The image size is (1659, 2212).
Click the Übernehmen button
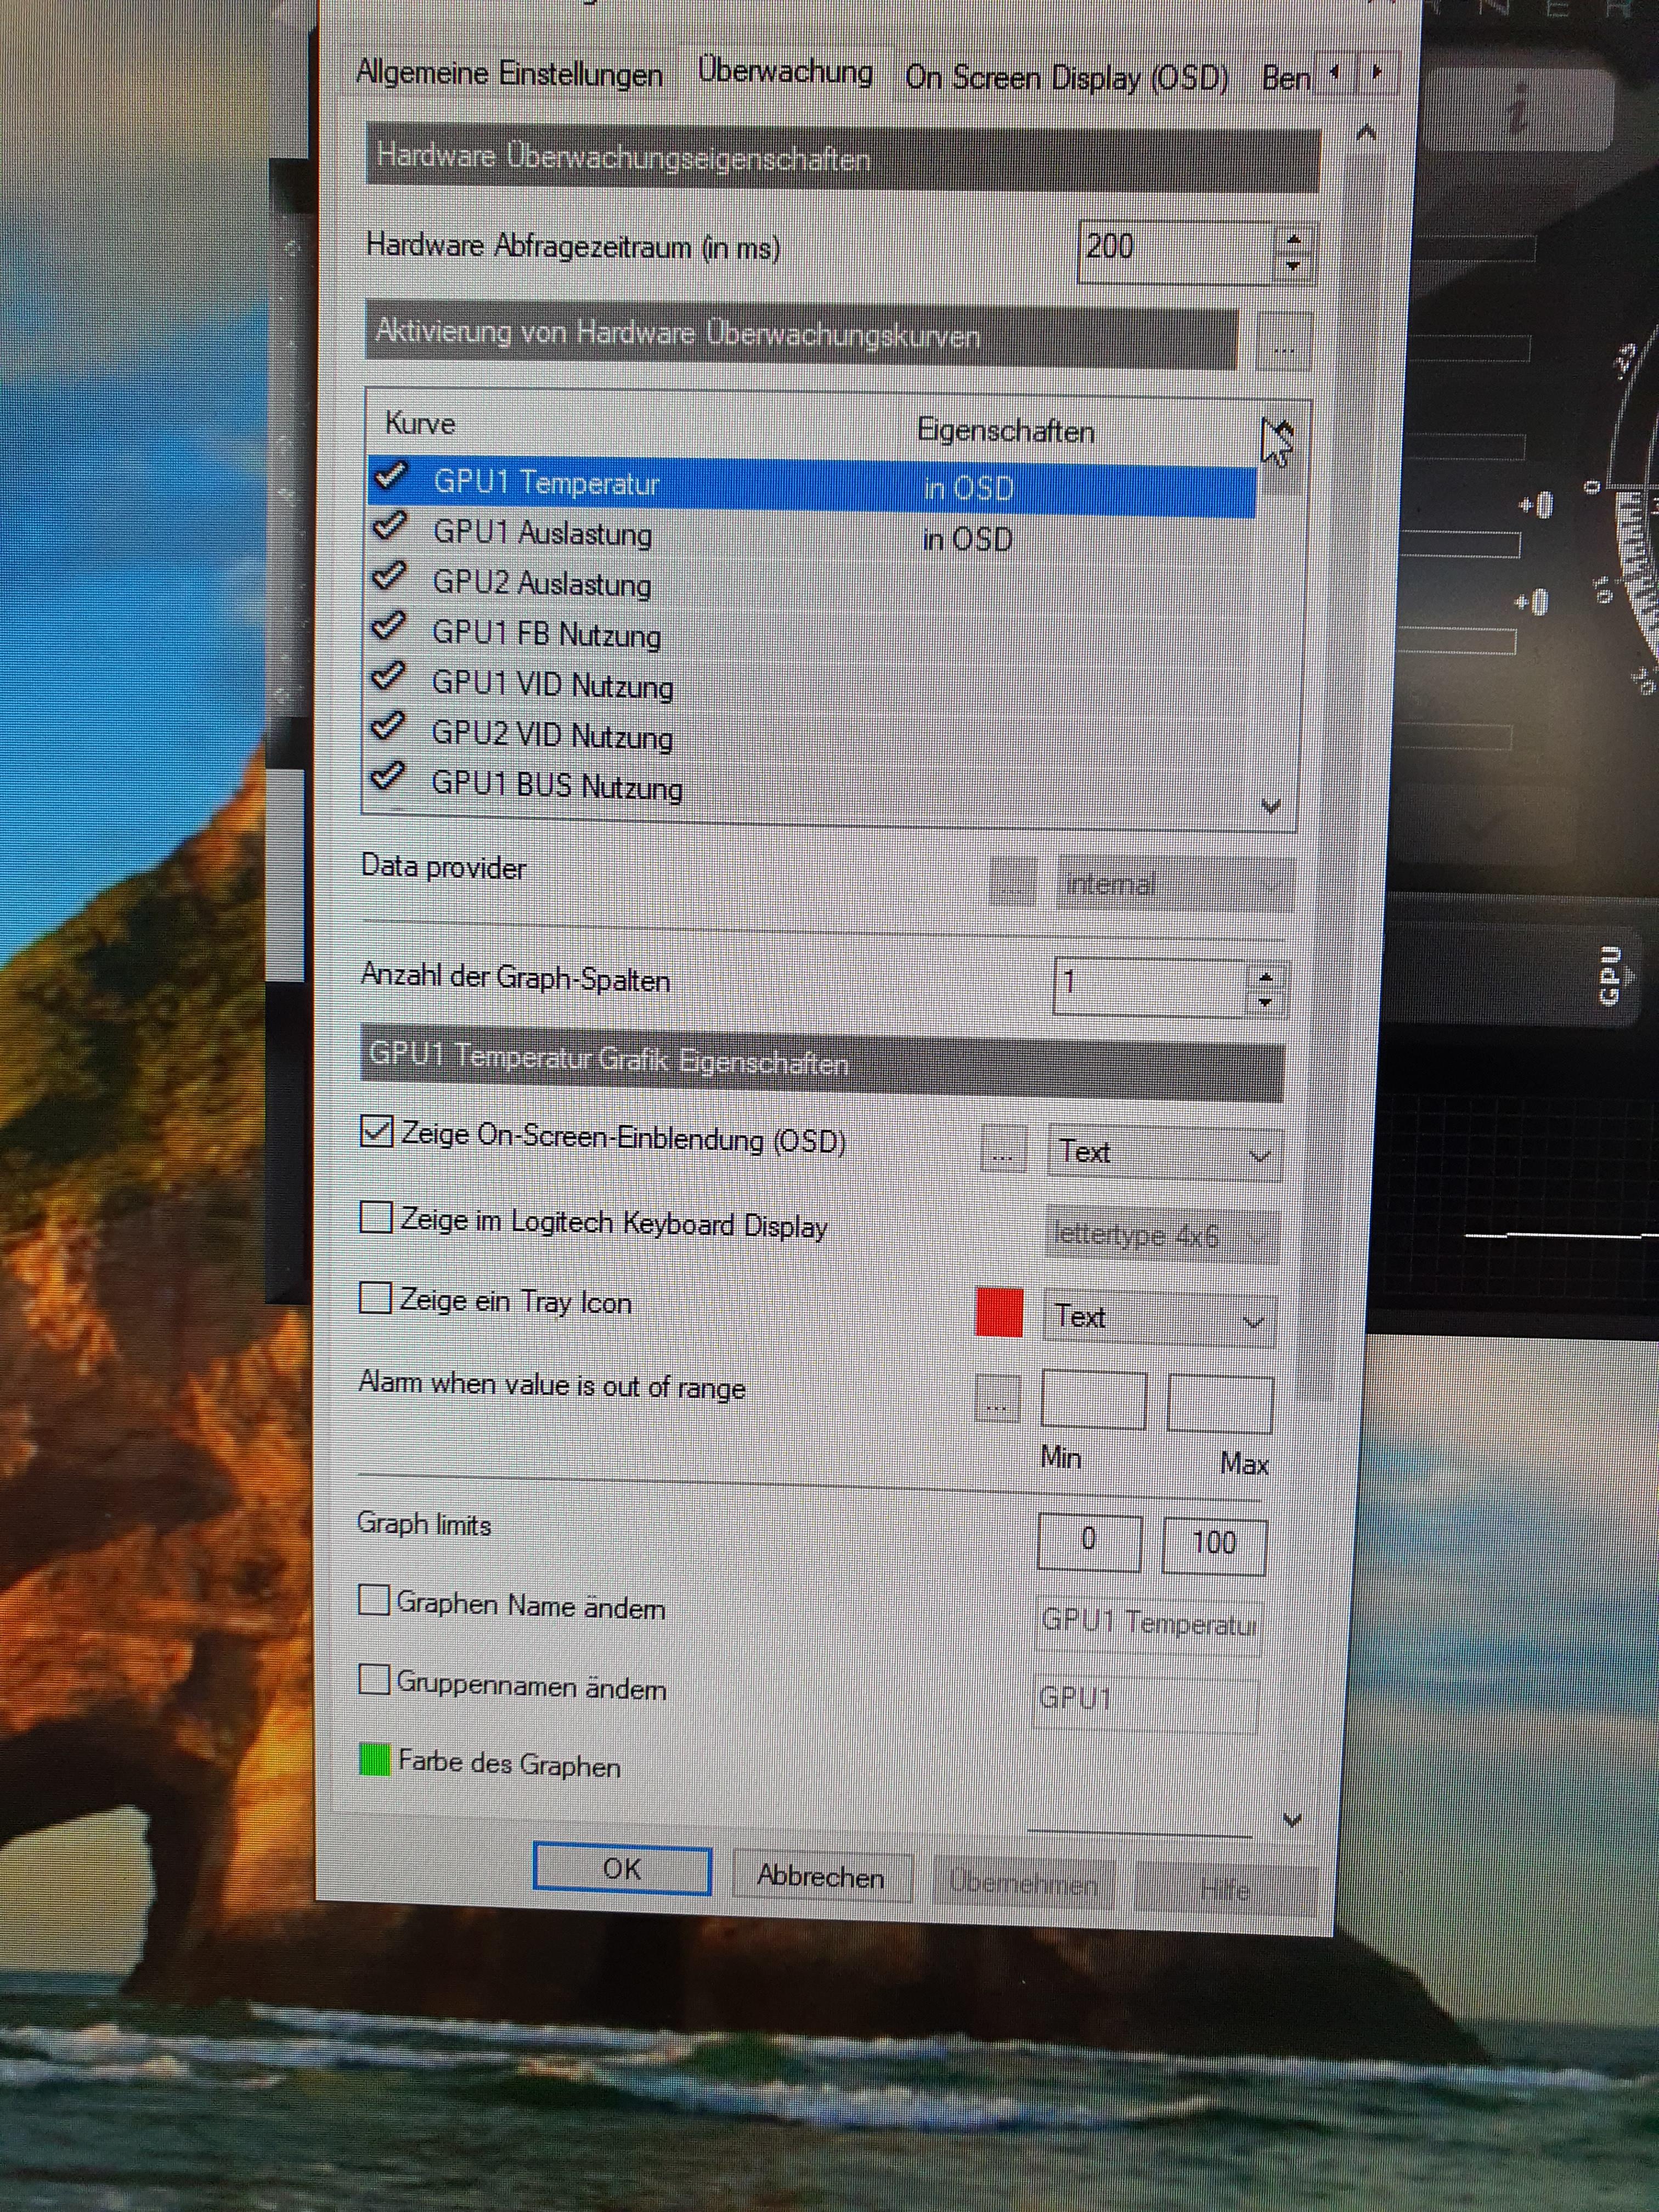pos(1023,1884)
